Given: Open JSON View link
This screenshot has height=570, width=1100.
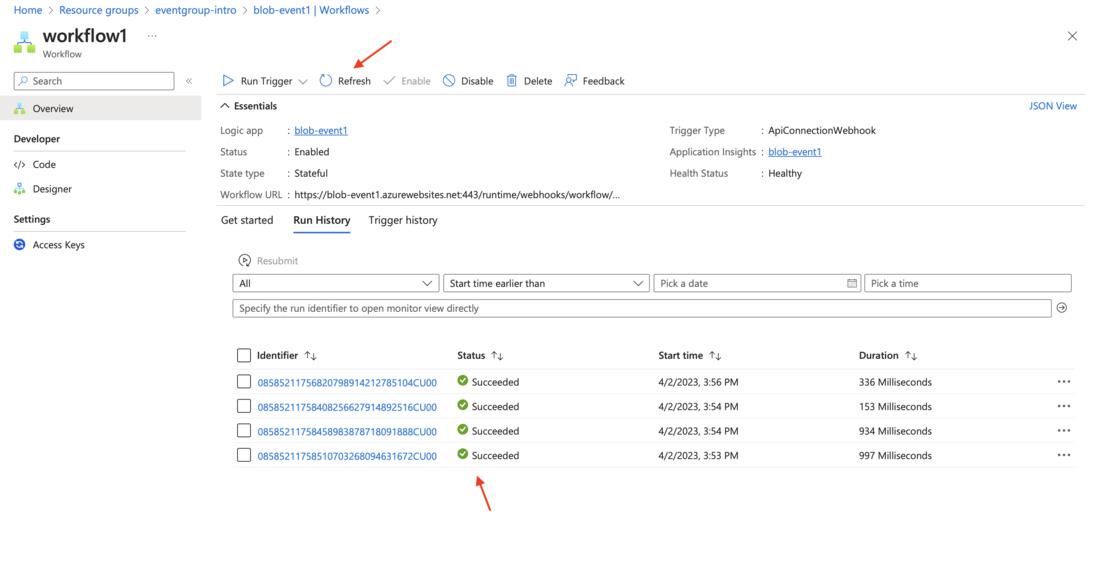Looking at the screenshot, I should tap(1052, 106).
